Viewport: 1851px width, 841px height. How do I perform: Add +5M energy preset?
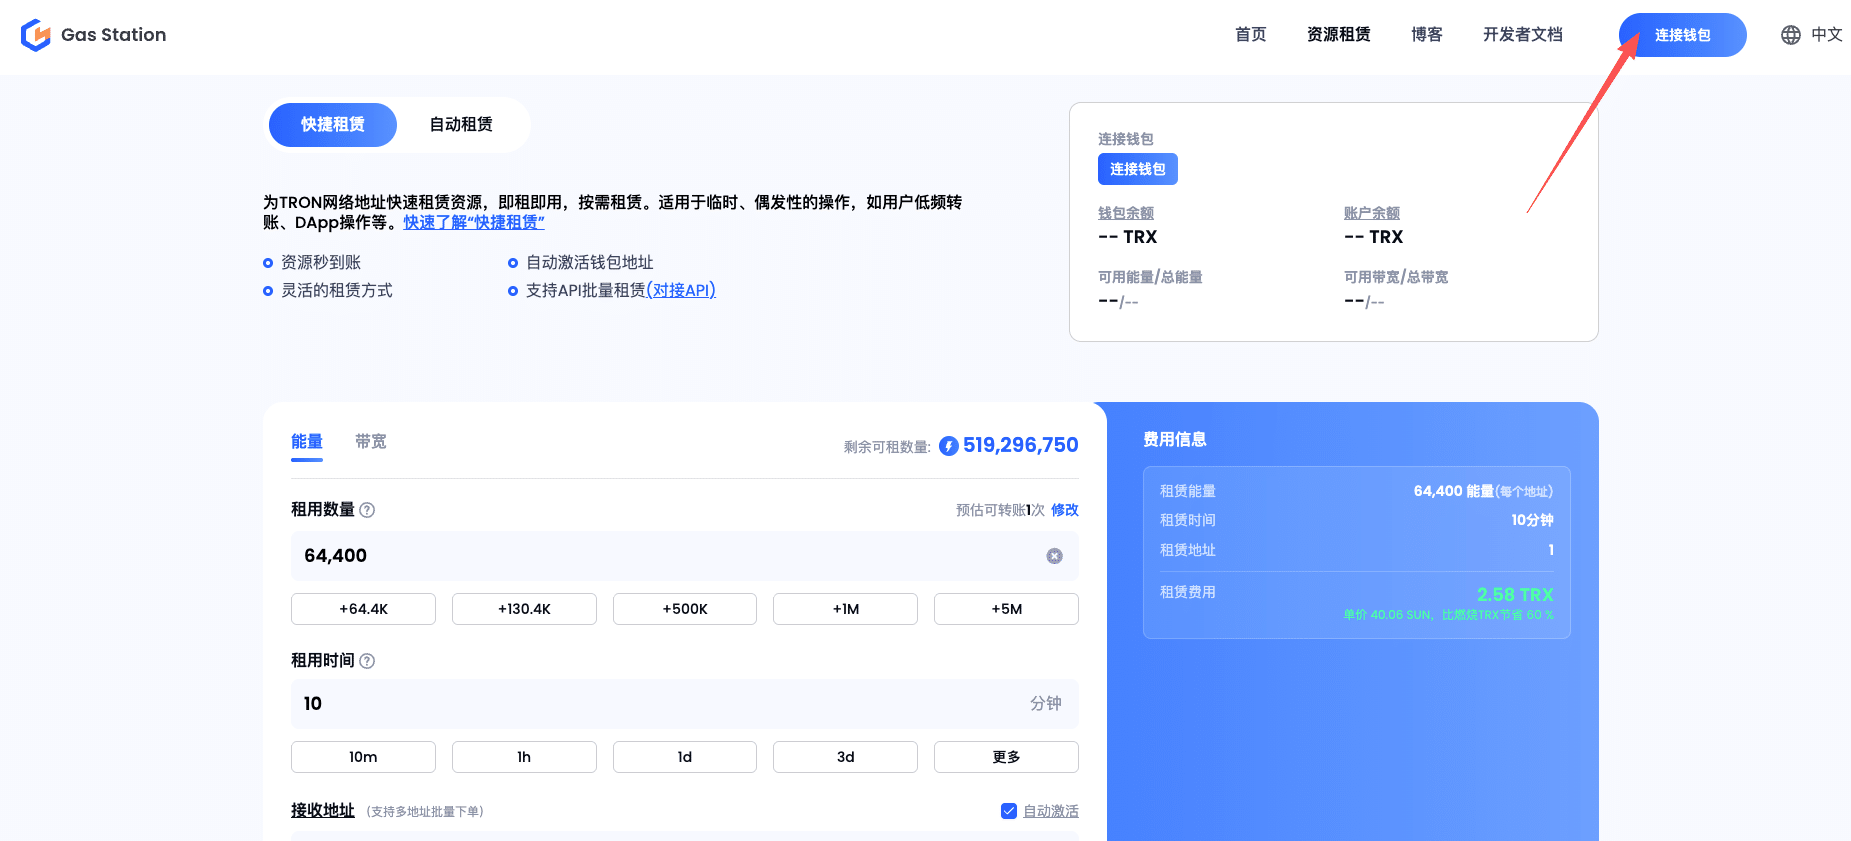point(1006,609)
